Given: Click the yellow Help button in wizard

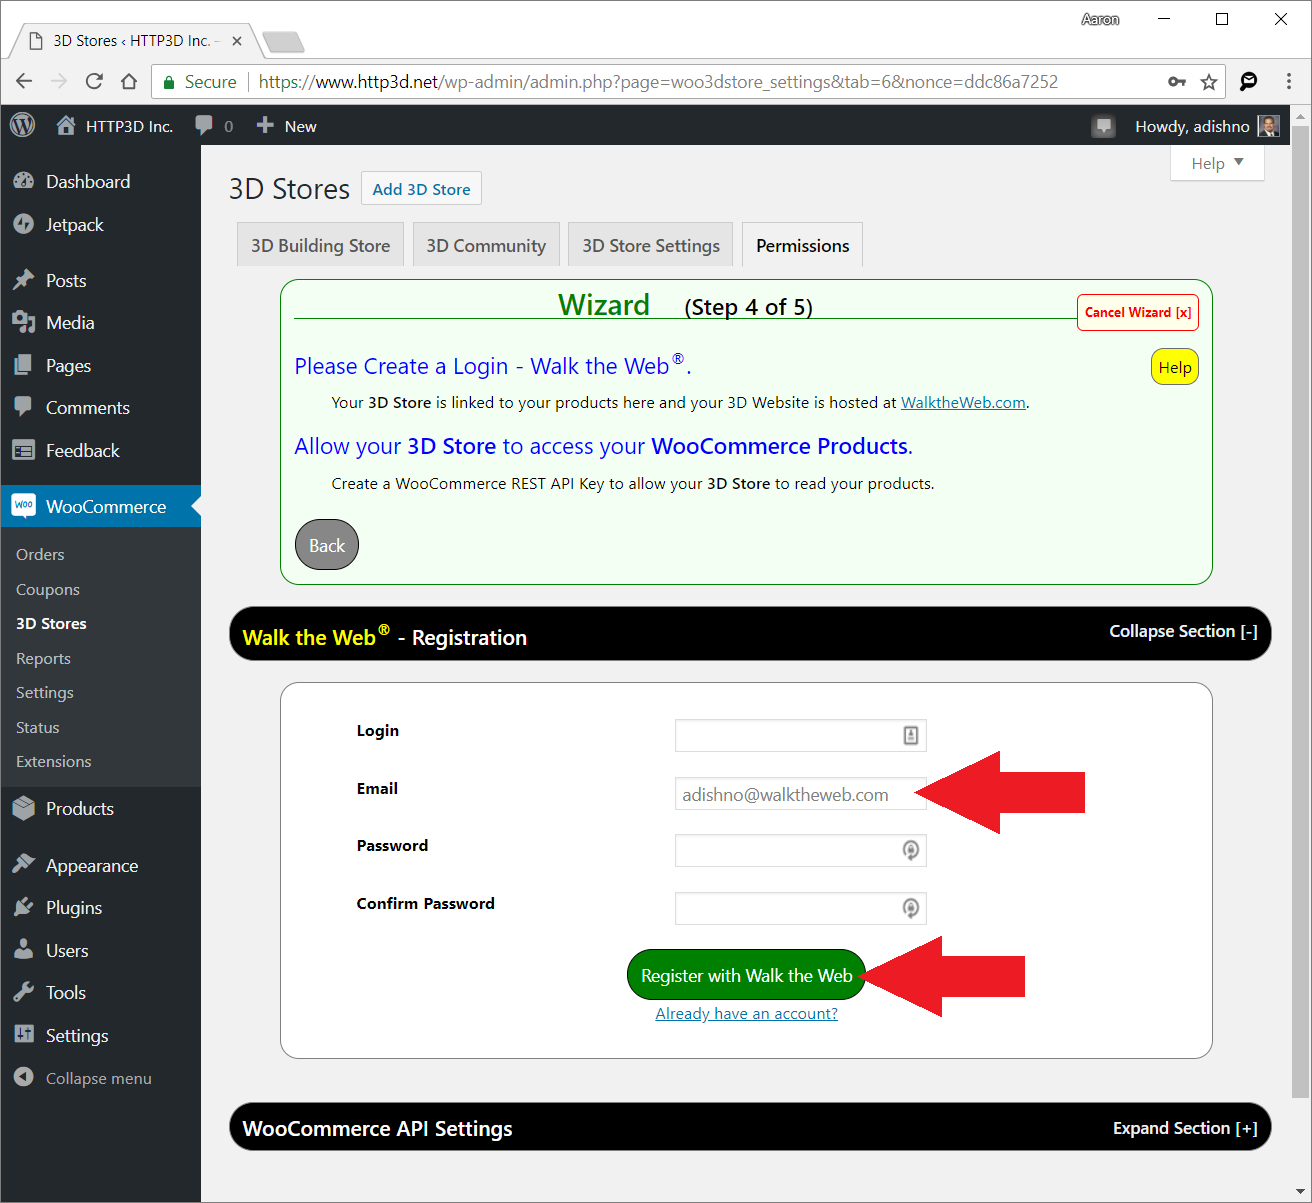Looking at the screenshot, I should click(x=1175, y=367).
